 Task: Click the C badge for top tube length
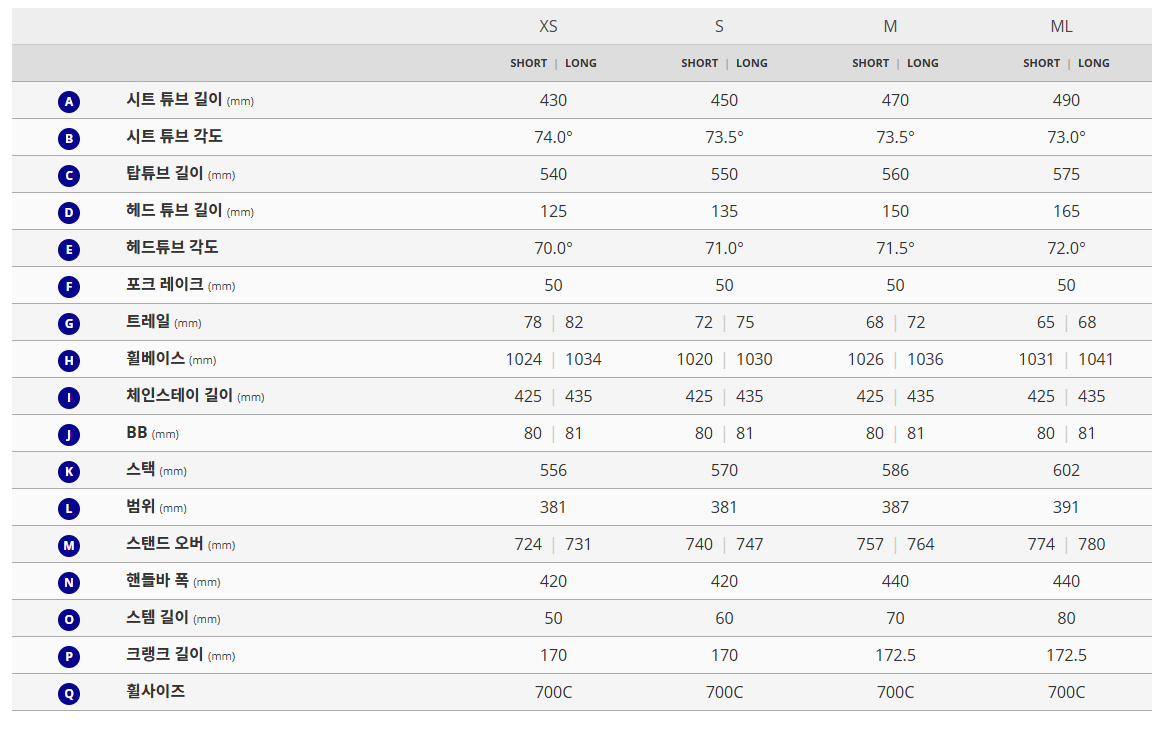click(x=68, y=175)
